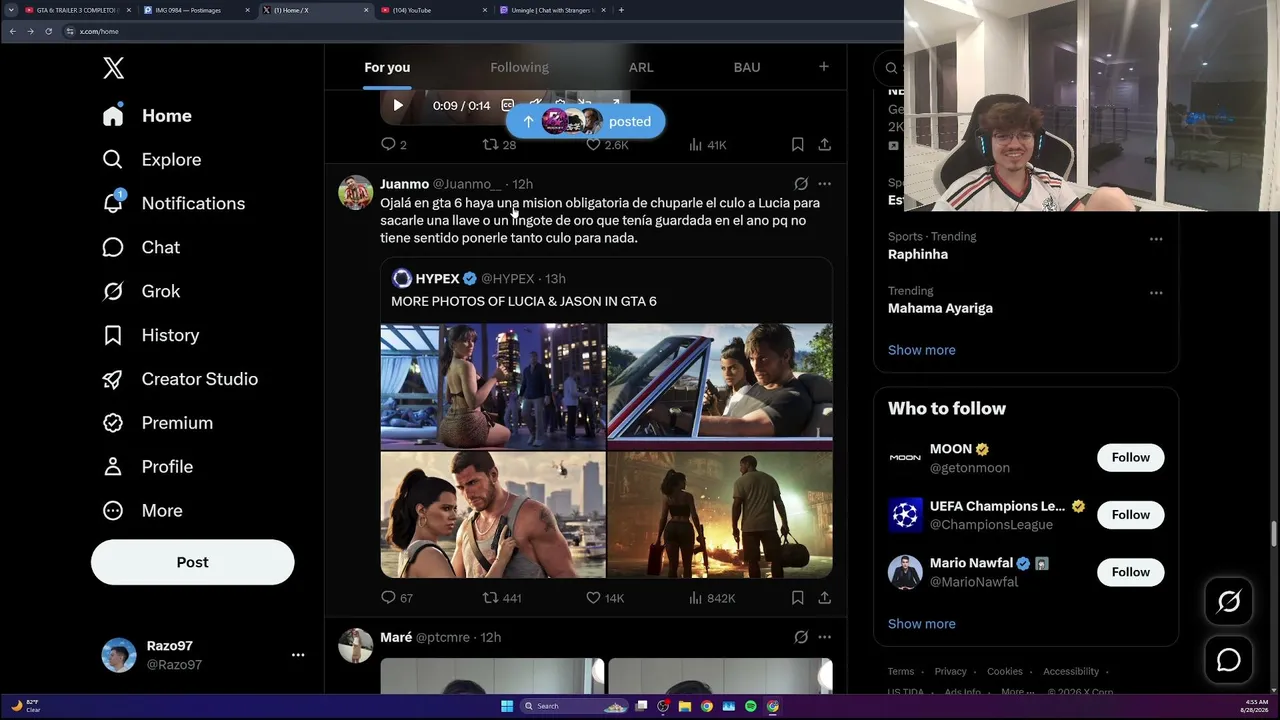
Task: Open the Raphinha trending topic
Action: point(918,254)
